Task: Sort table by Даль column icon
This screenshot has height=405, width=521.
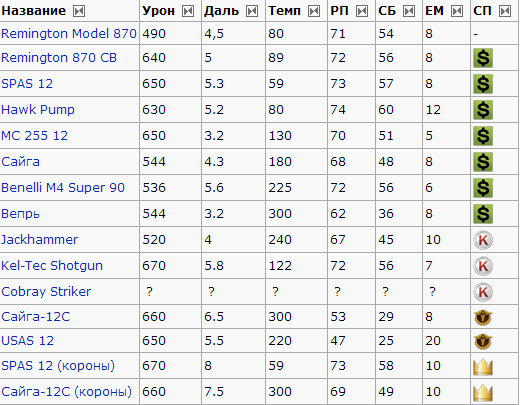Action: (252, 11)
